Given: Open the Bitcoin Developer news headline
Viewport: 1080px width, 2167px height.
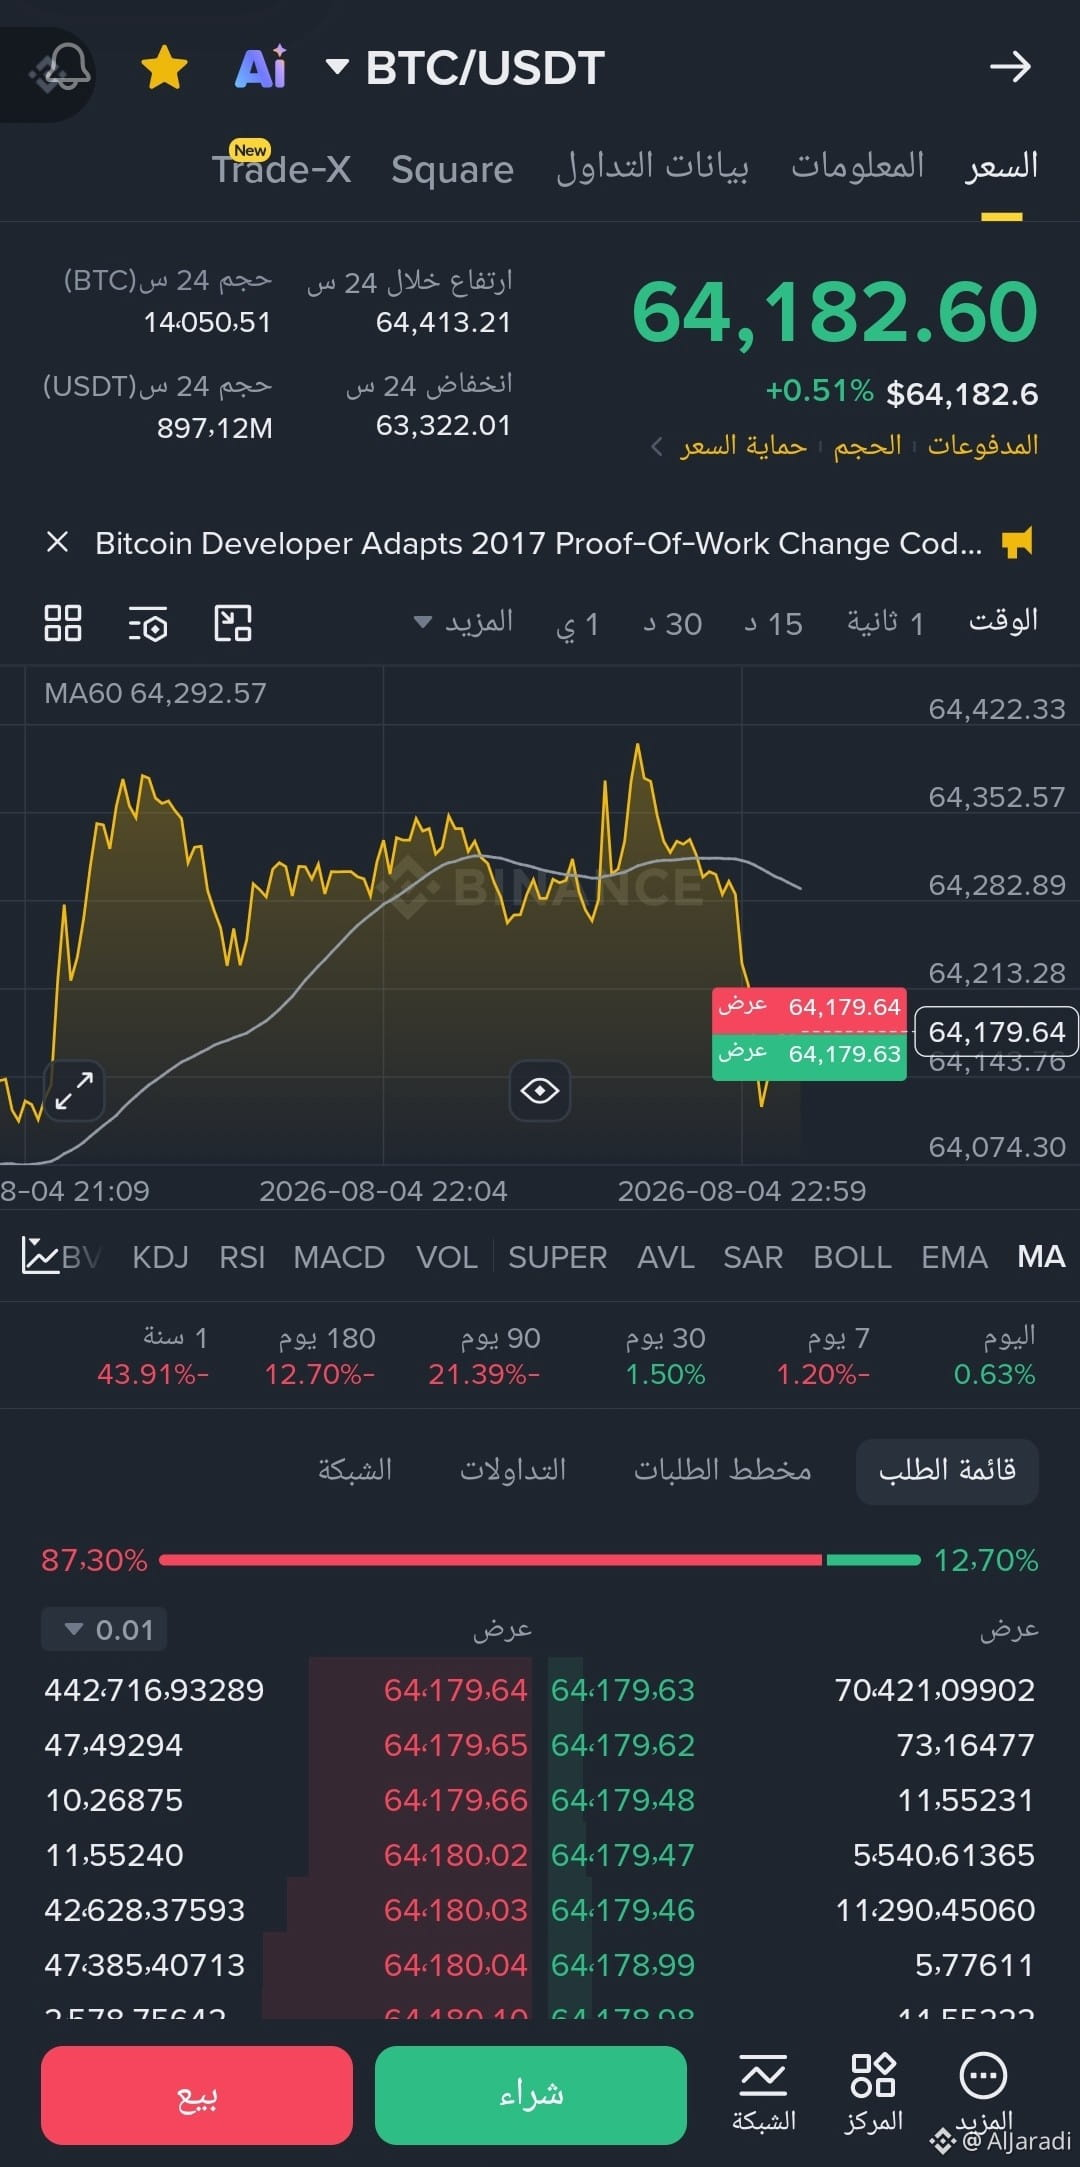Looking at the screenshot, I should pos(538,543).
